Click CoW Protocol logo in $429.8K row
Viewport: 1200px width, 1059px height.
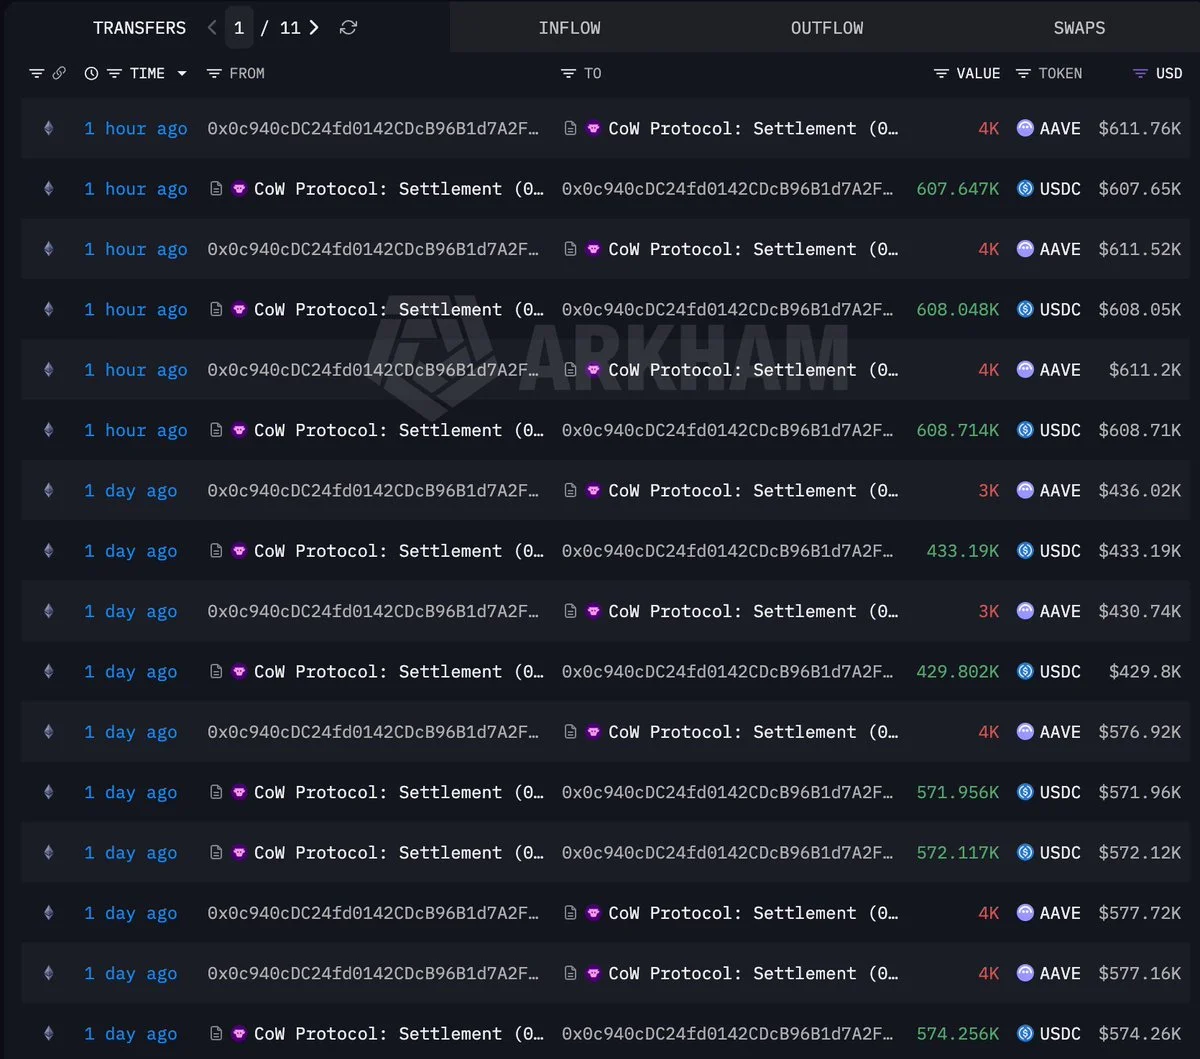point(239,671)
